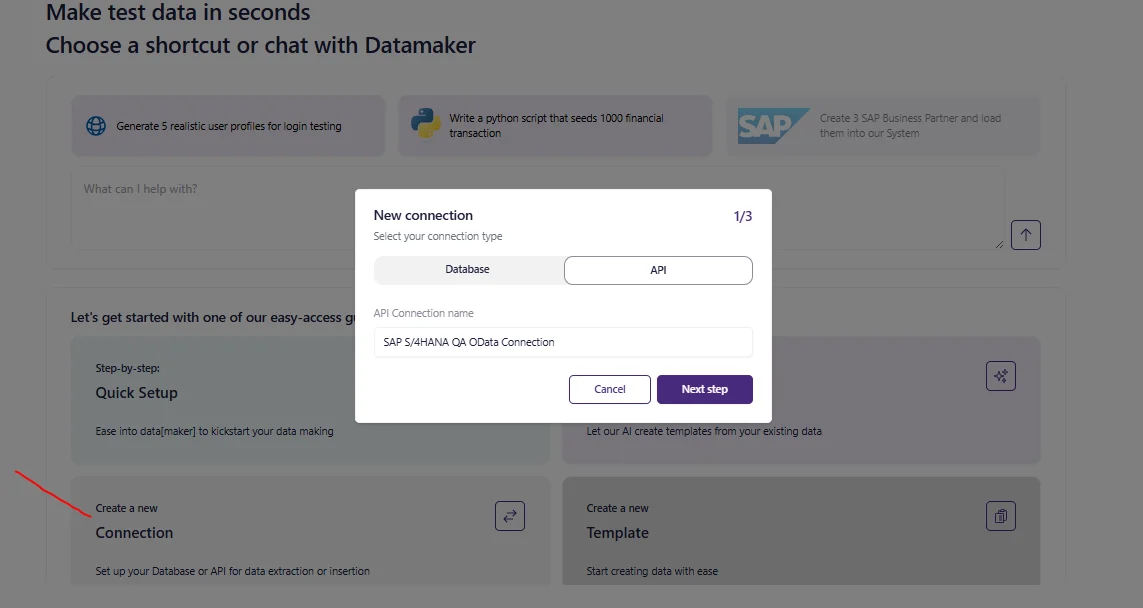Open the Quick Setup guide
This screenshot has height=608, width=1143.
pyautogui.click(x=137, y=394)
